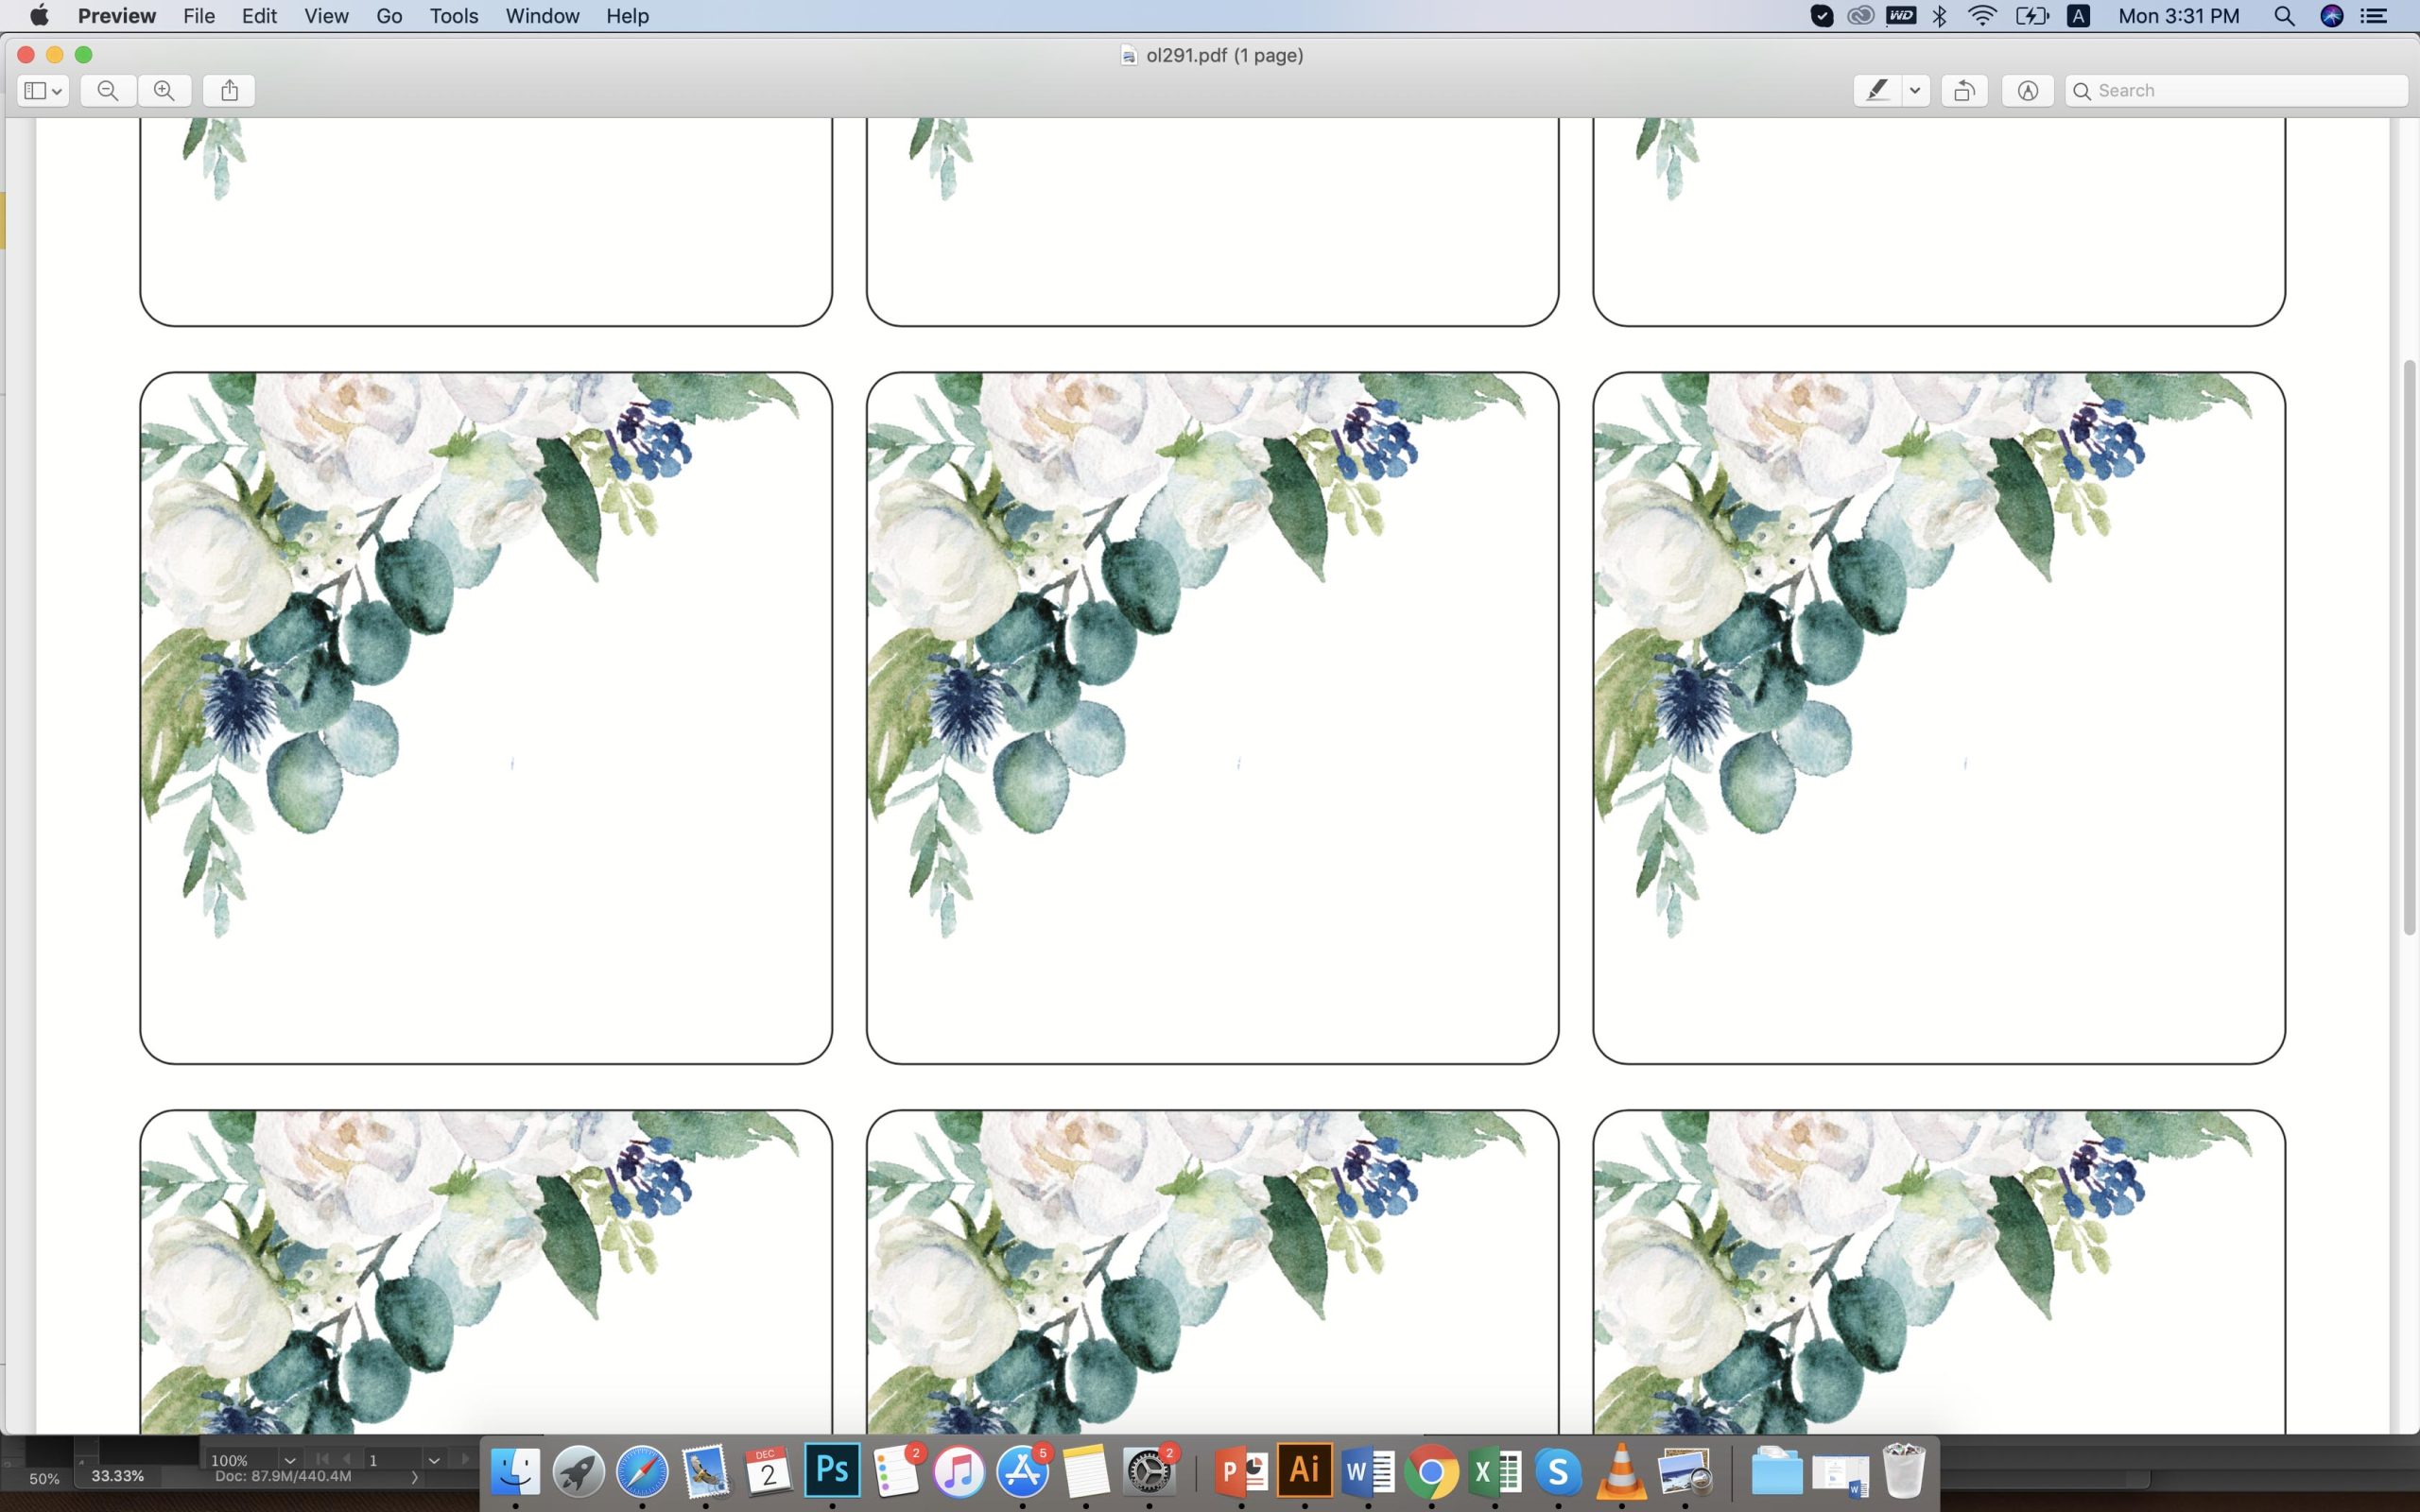
Task: Open the Share button in toolbar
Action: click(229, 91)
